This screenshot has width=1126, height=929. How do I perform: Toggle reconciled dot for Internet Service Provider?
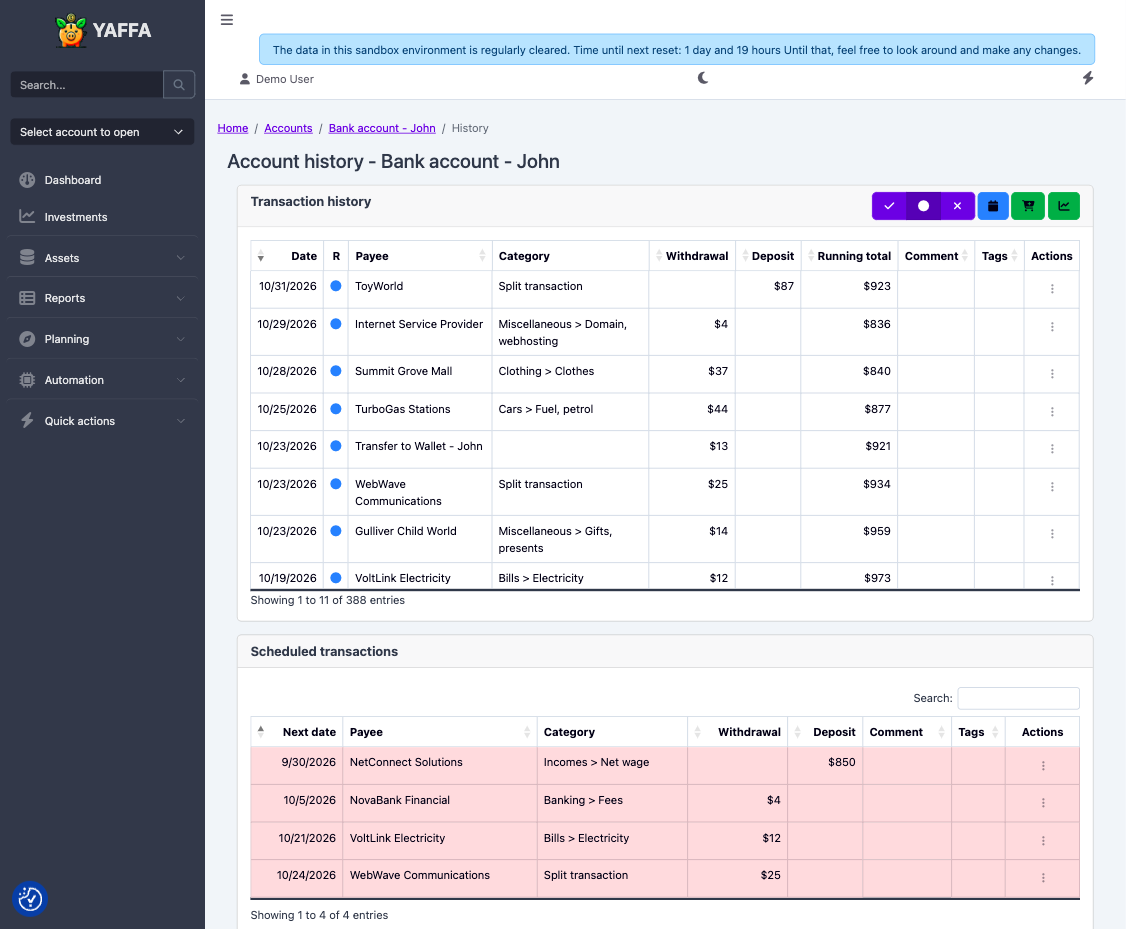click(x=335, y=324)
